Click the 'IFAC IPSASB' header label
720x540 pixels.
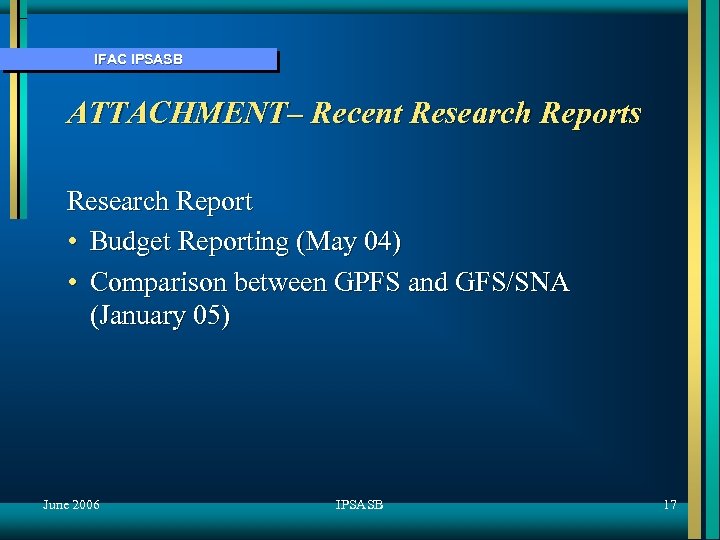(x=138, y=59)
